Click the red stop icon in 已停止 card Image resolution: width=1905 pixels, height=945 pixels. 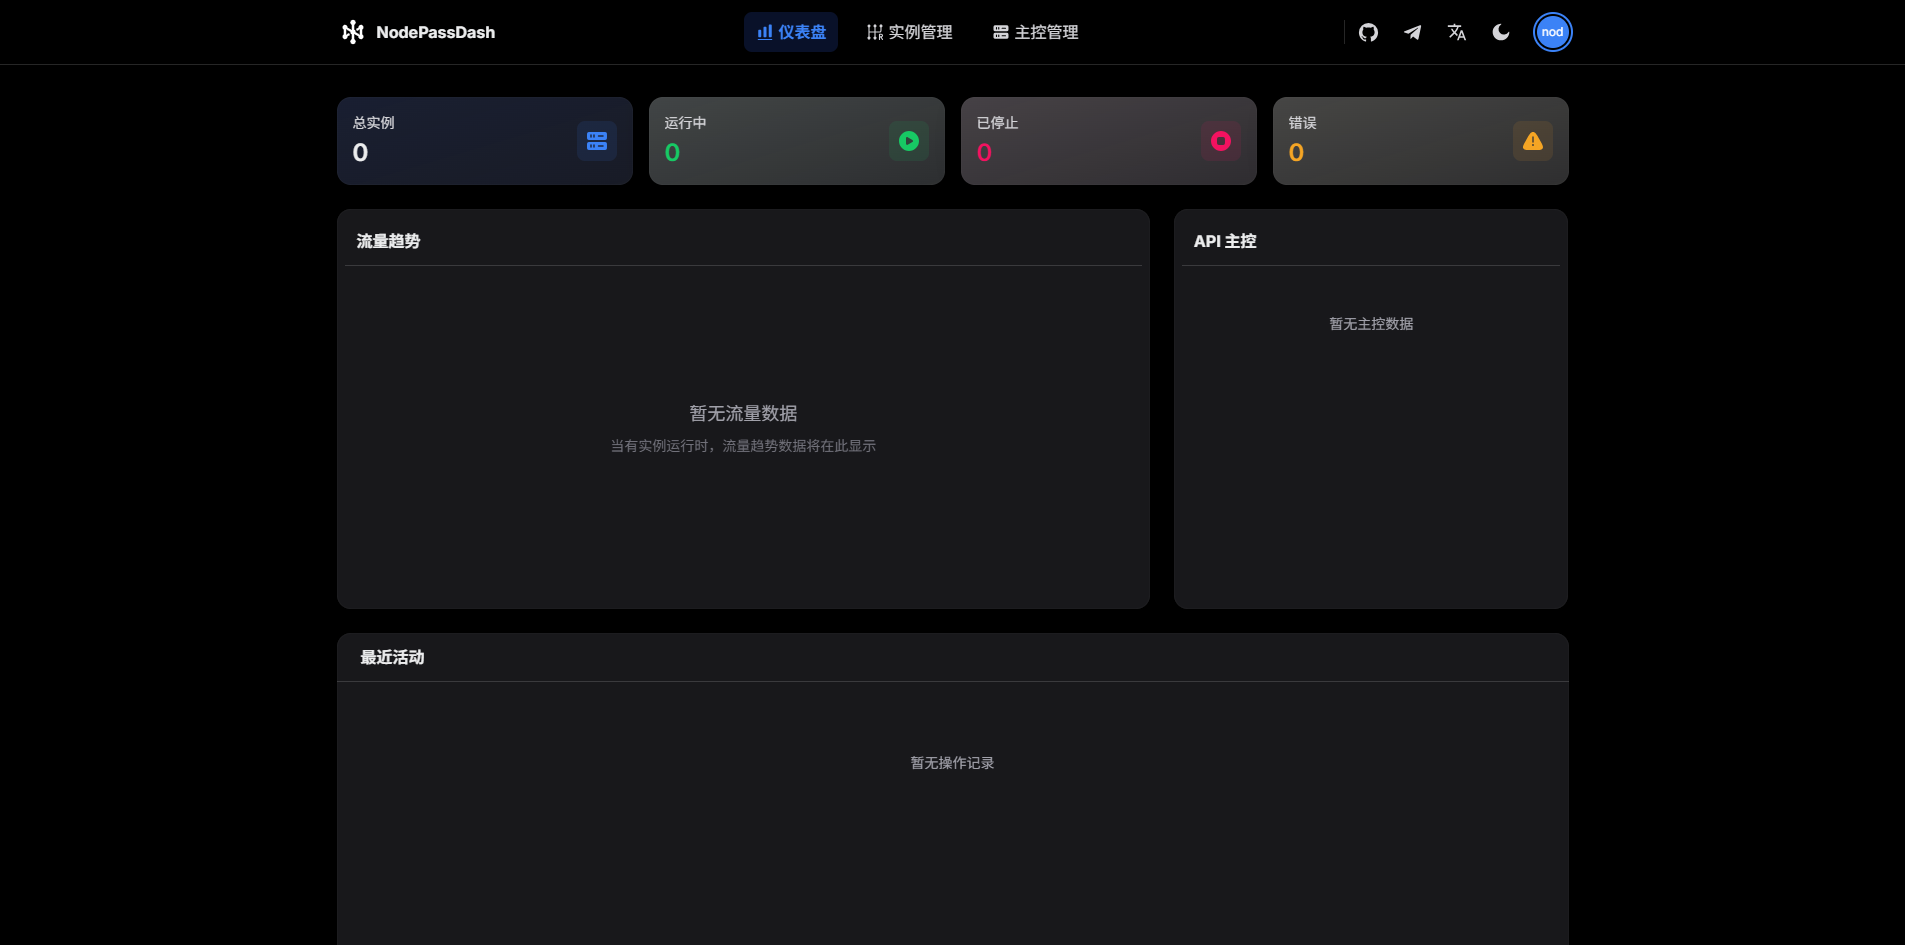tap(1221, 141)
